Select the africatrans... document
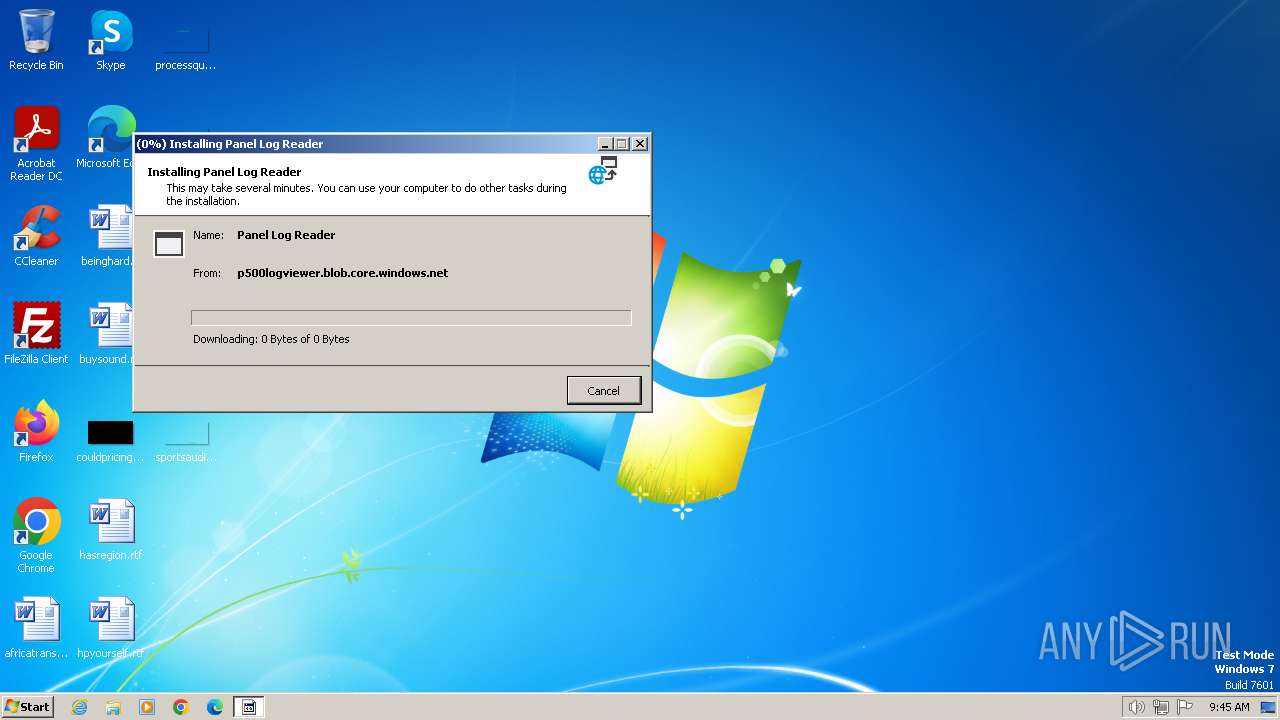The height and width of the screenshot is (720, 1280). tap(36, 628)
